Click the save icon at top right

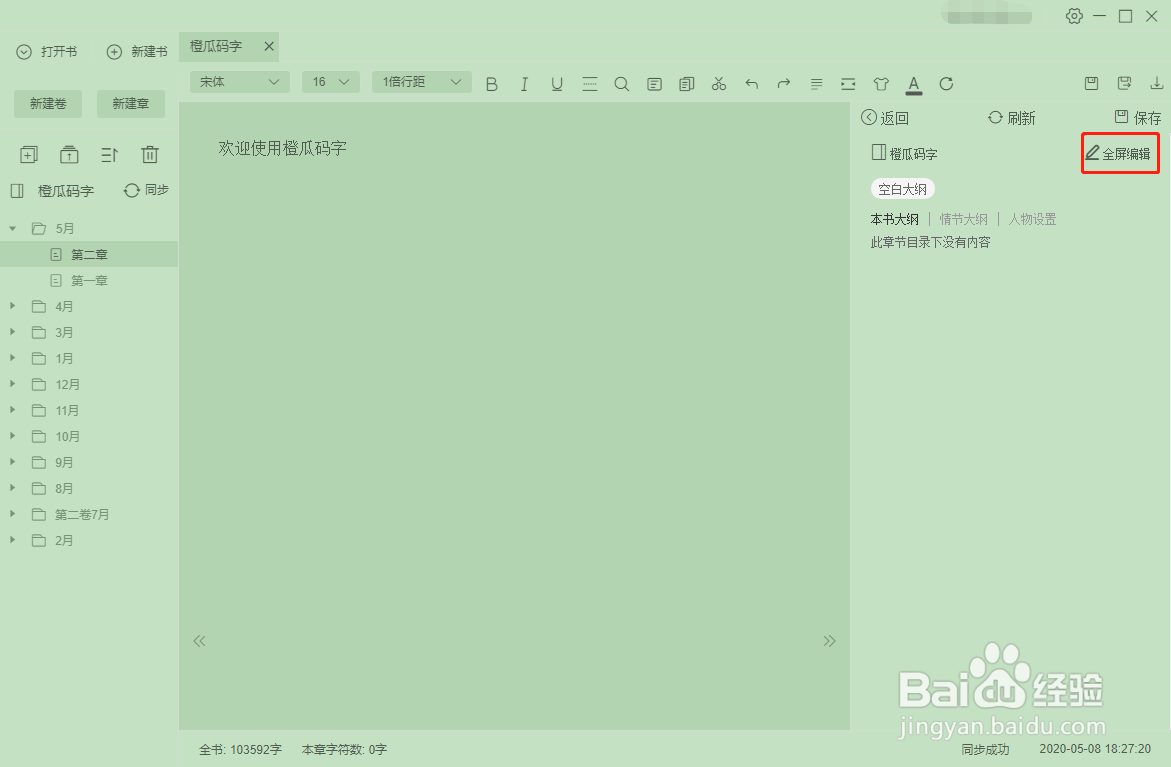(1091, 84)
